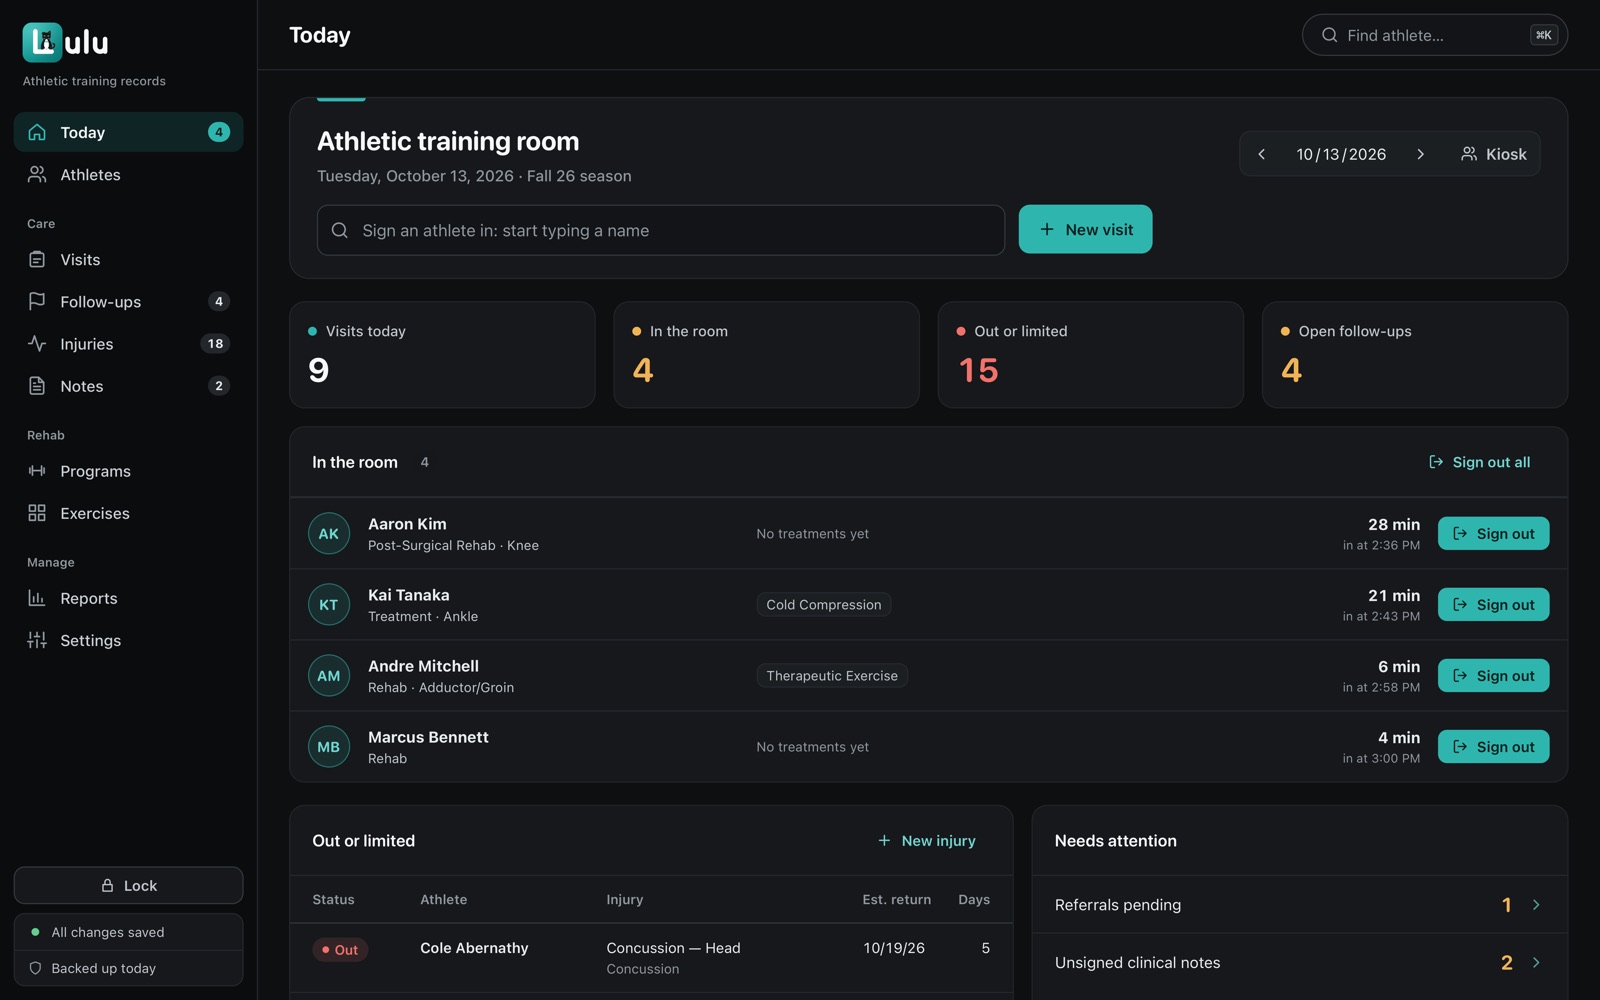Viewport: 1600px width, 1000px height.
Task: Click the Reports bar chart icon
Action: pos(37,598)
